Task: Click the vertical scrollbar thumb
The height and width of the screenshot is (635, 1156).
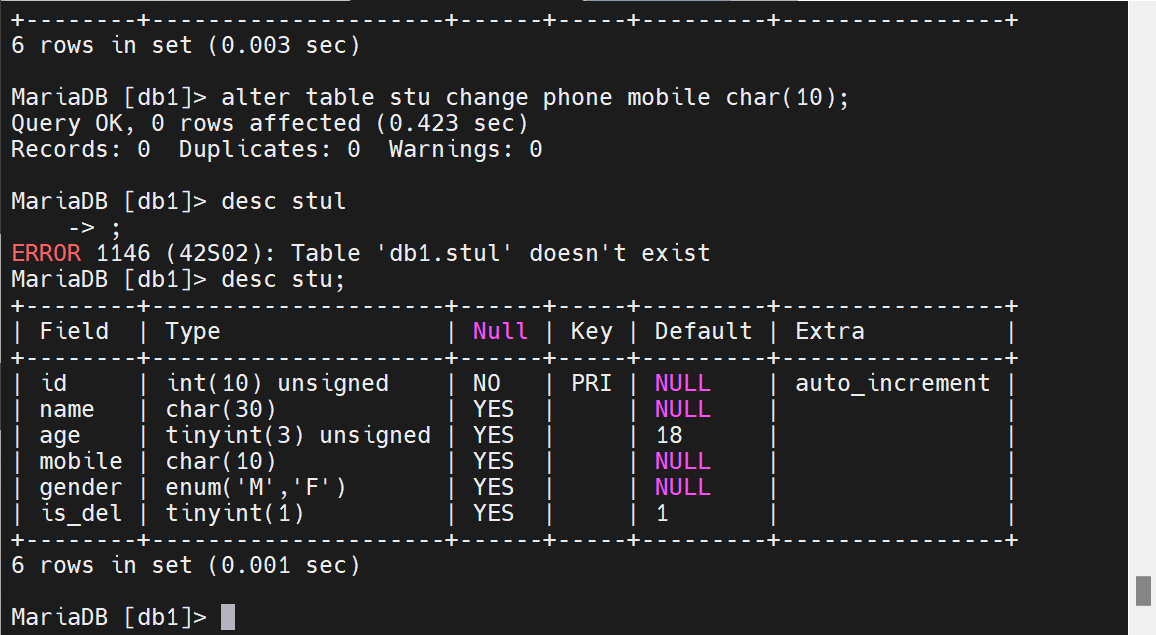Action: pos(1143,591)
